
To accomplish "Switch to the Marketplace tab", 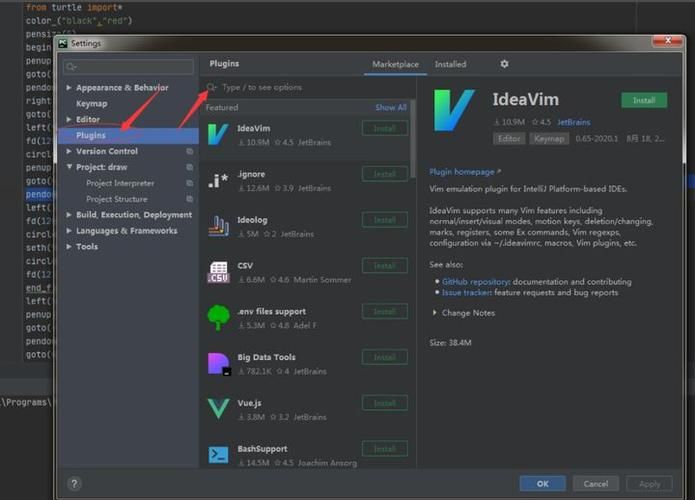I will click(x=395, y=64).
